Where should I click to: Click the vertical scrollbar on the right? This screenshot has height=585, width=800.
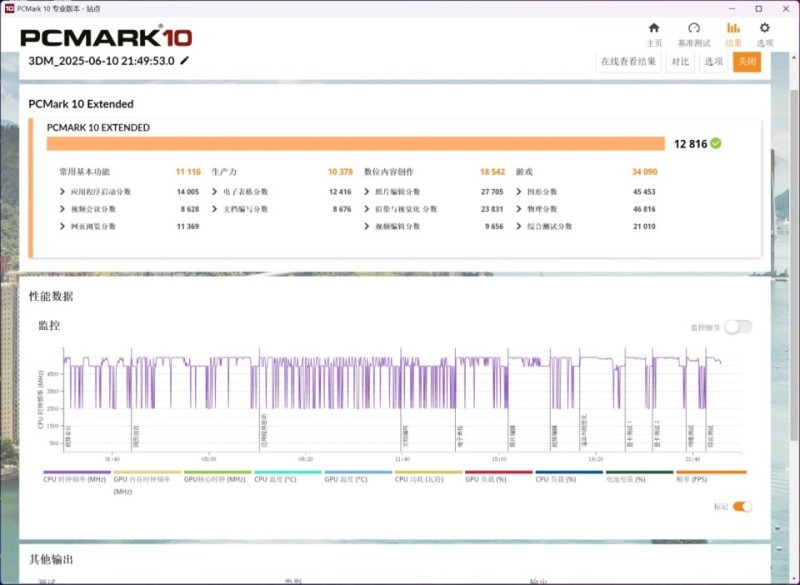coord(794,300)
